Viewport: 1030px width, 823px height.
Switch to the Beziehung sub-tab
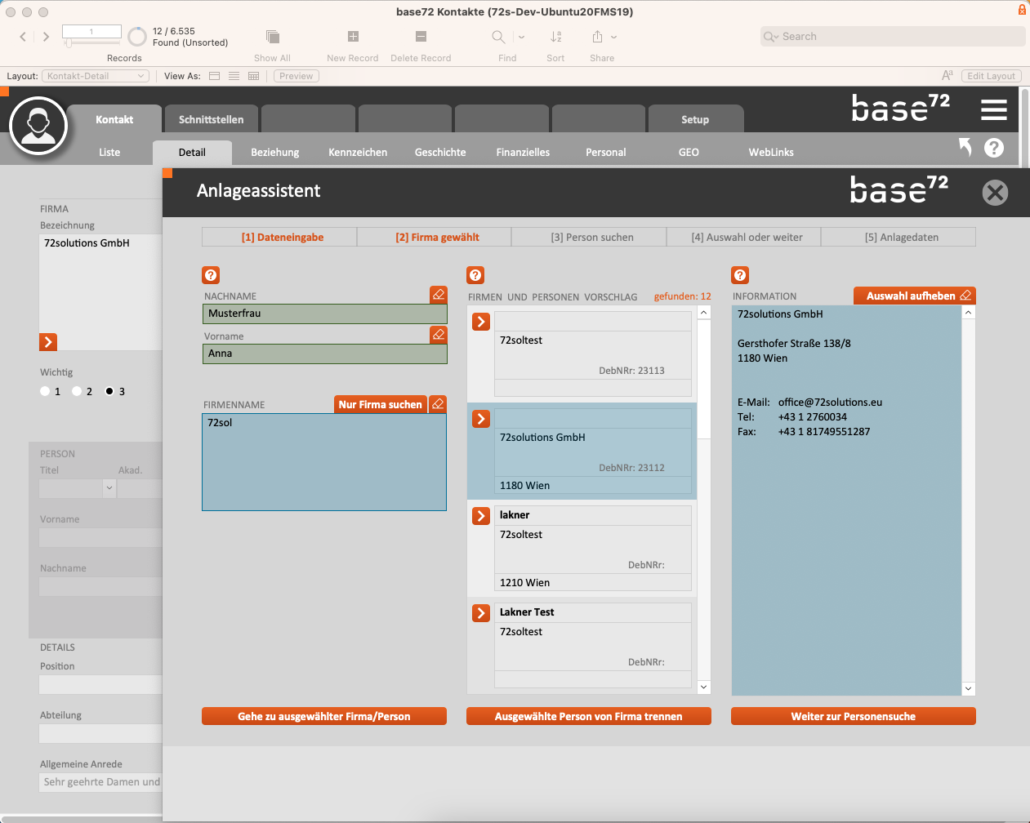click(x=275, y=152)
